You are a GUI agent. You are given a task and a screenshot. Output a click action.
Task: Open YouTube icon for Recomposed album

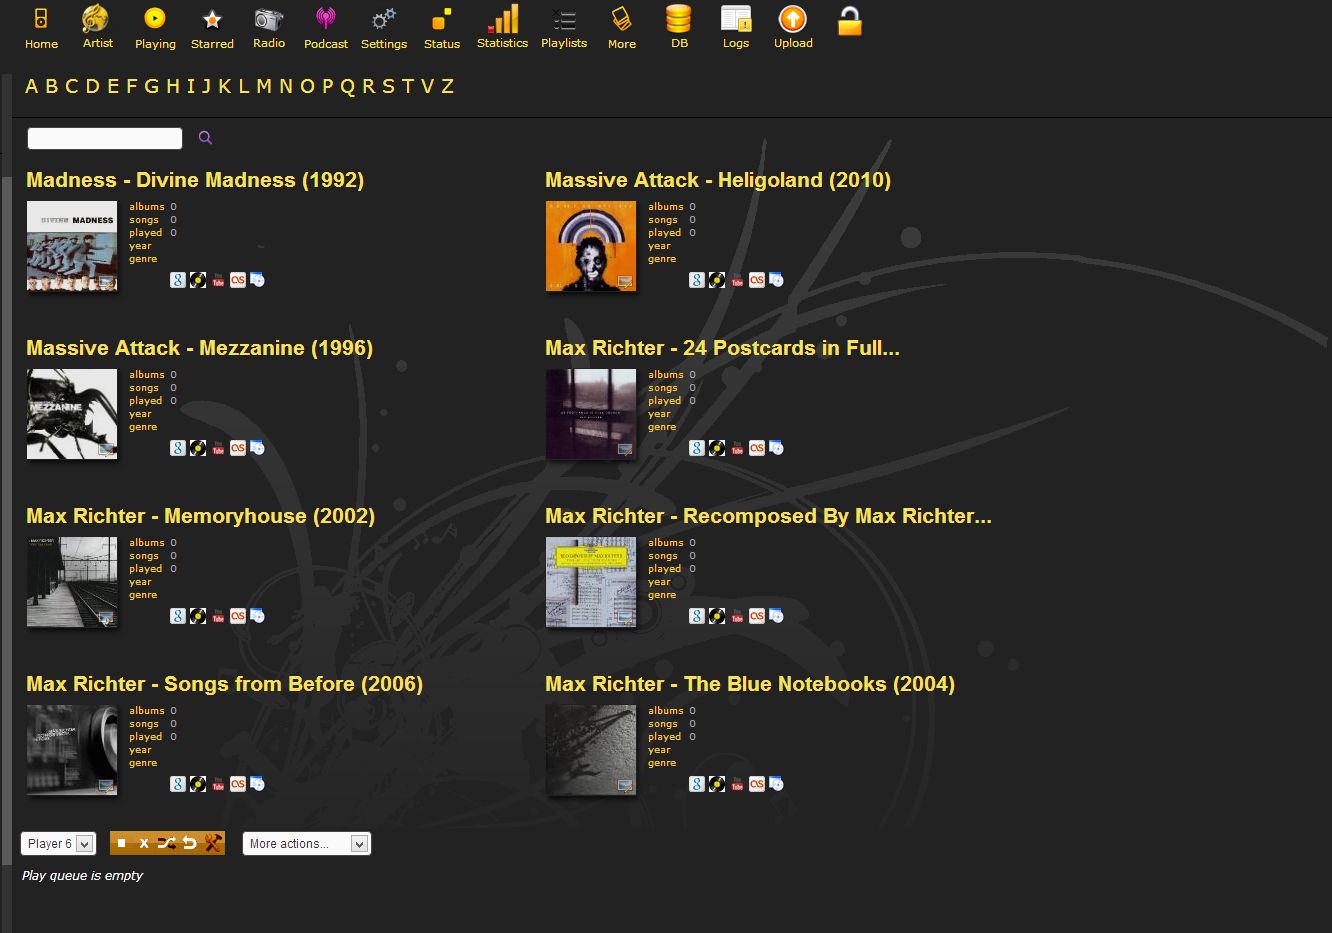point(737,616)
